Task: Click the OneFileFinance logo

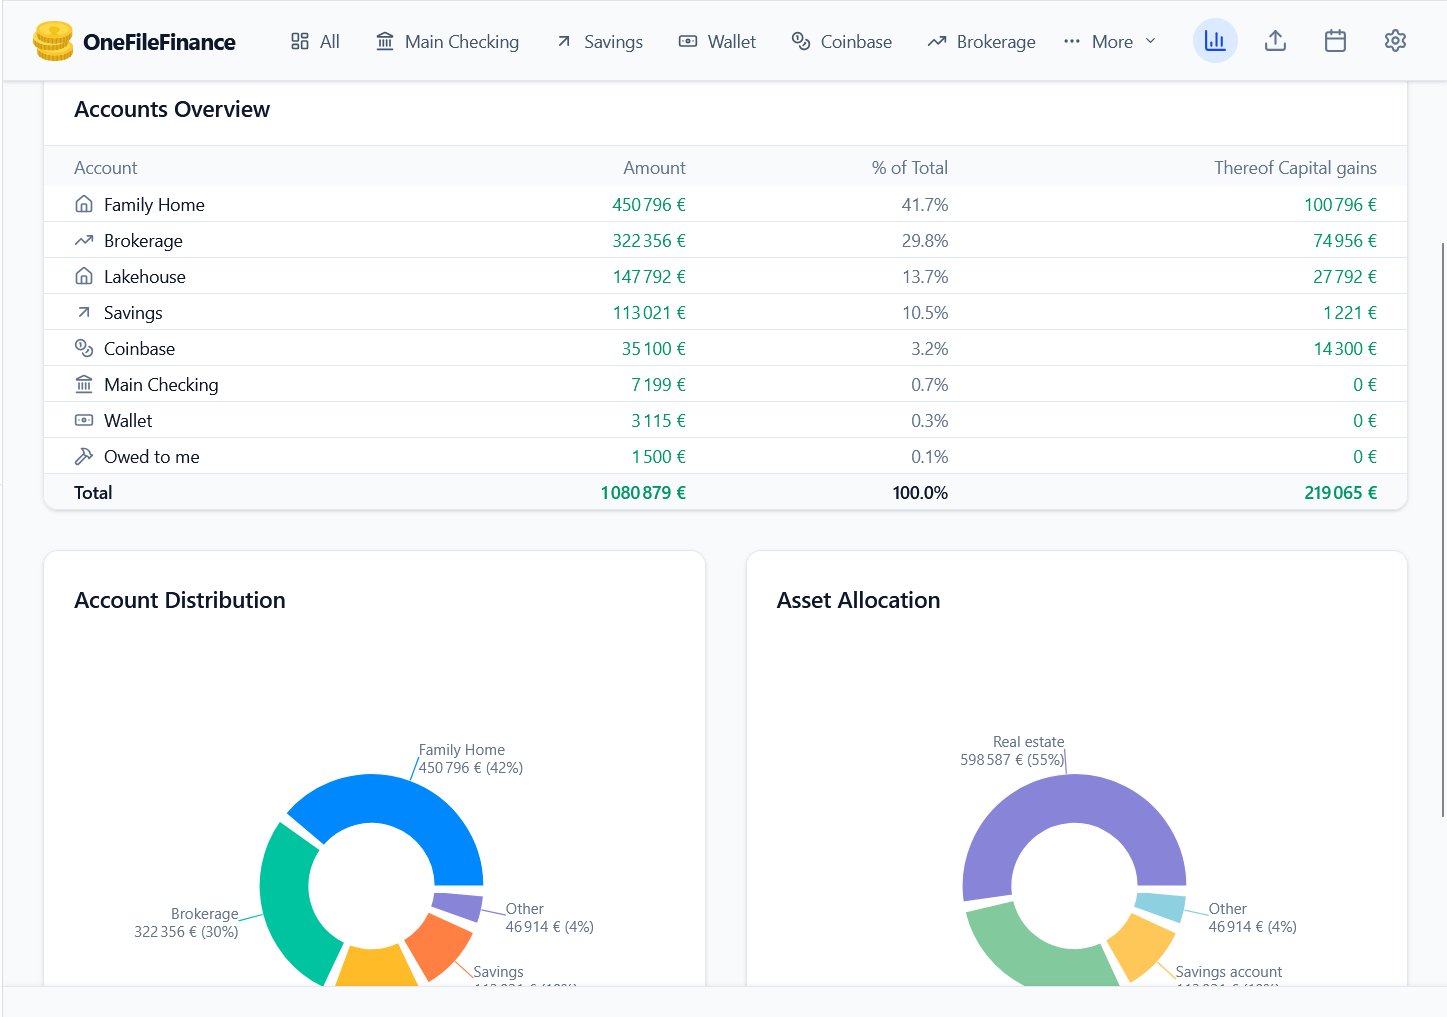Action: click(x=135, y=41)
